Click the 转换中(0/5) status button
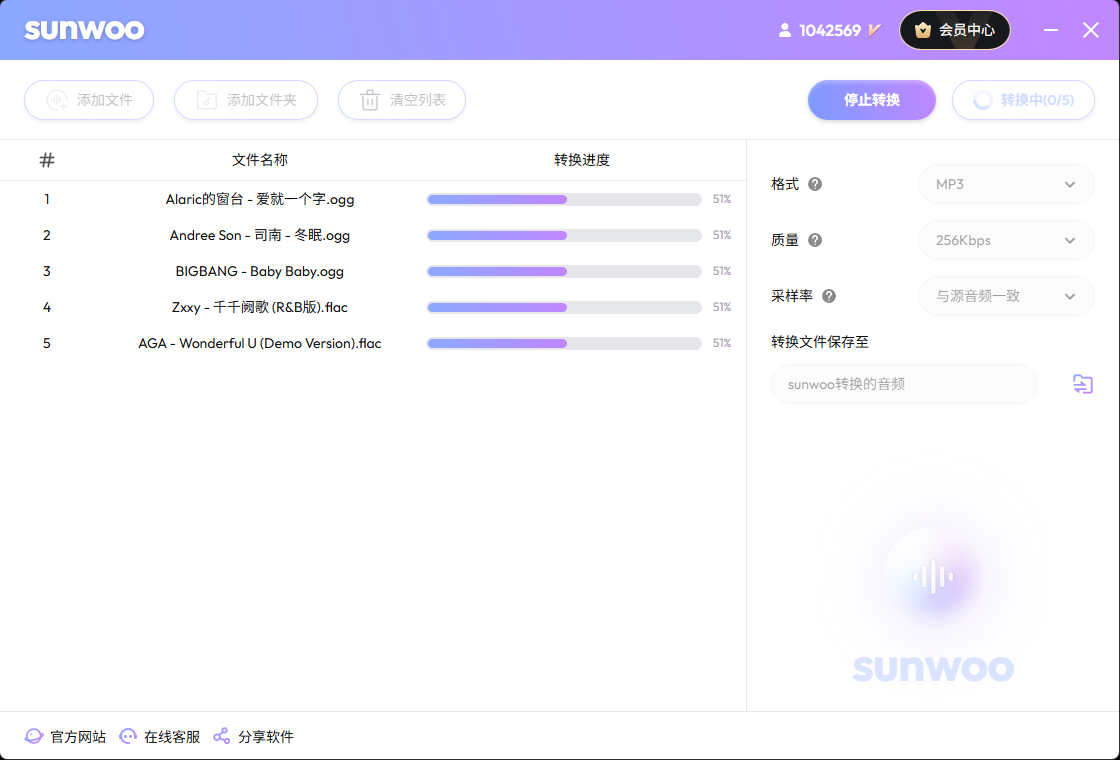1120x760 pixels. (x=1023, y=100)
